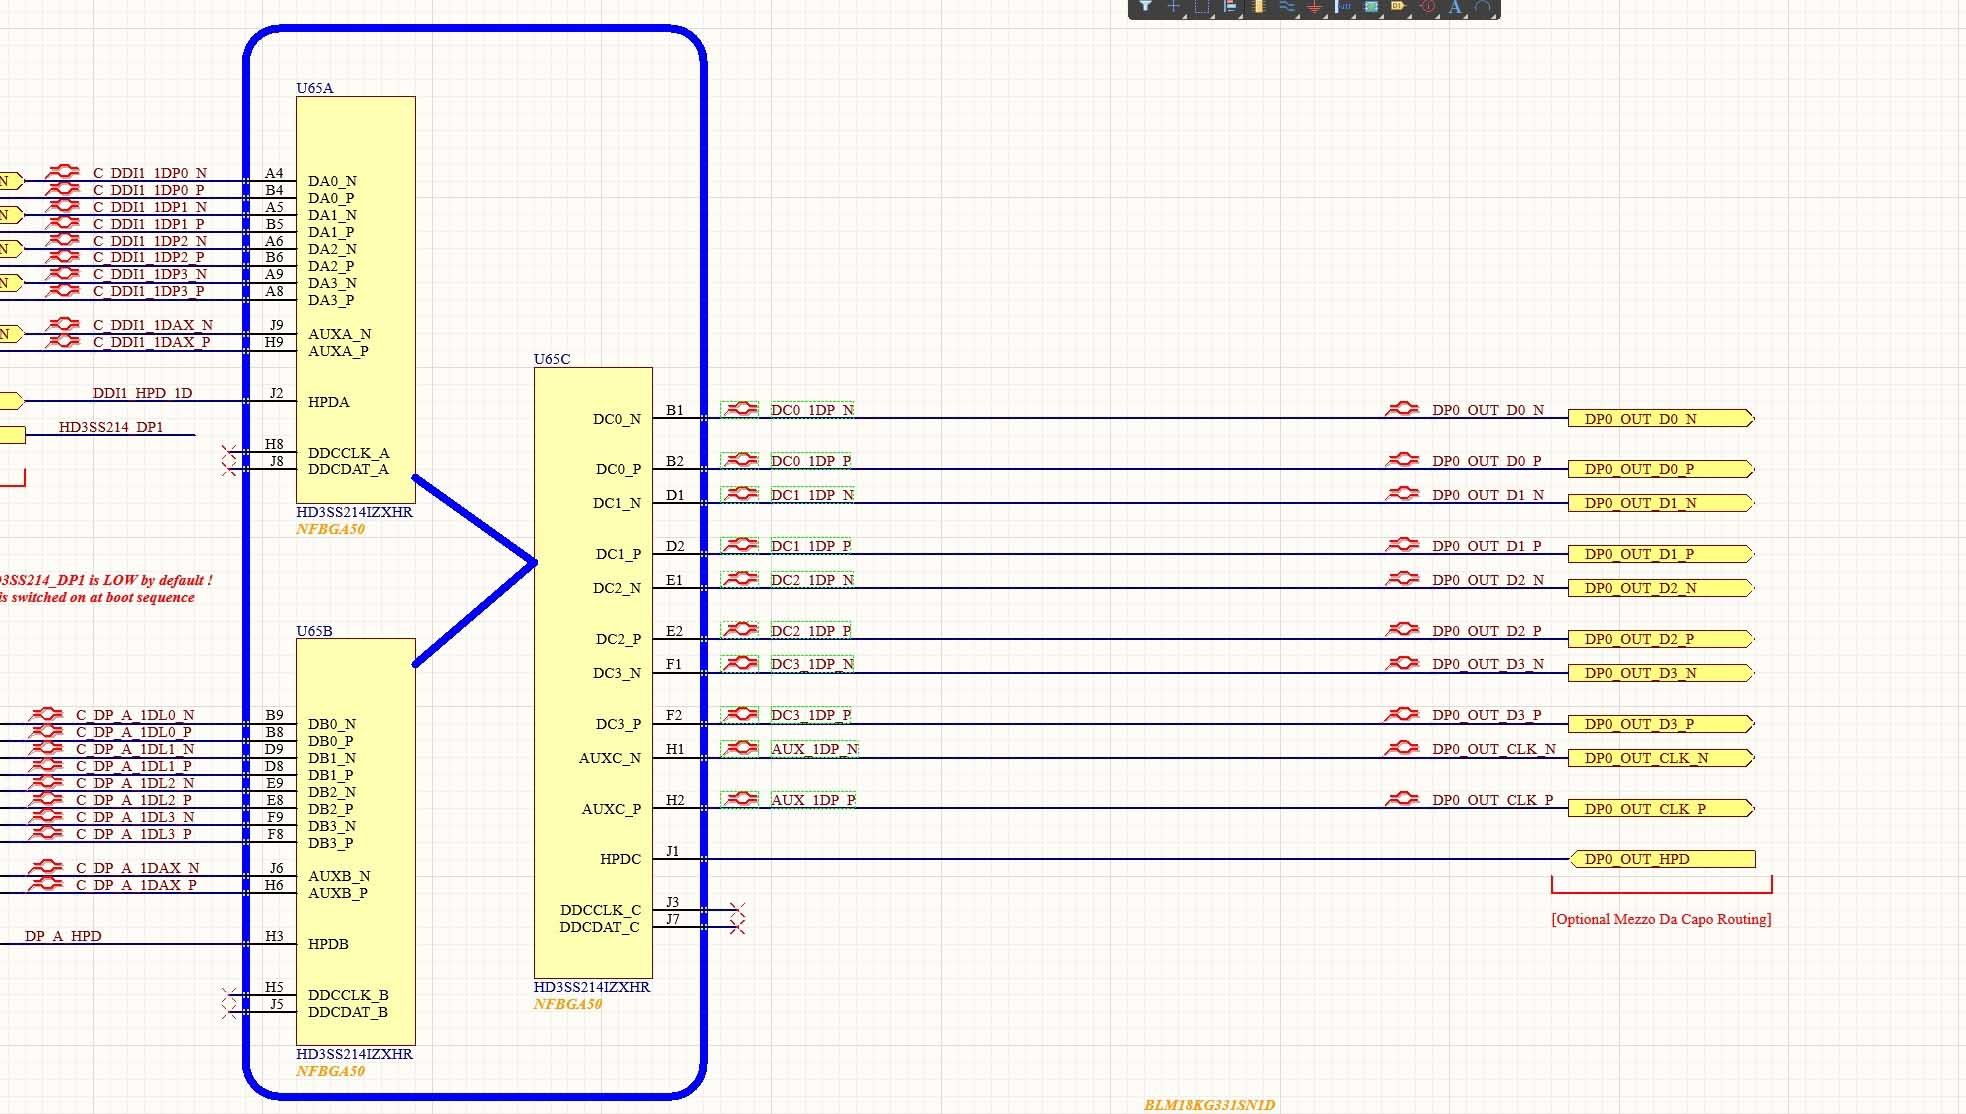Viewport: 1966px width, 1114px height.
Task: Select the DP0_OUT_CLK_P port
Action: pos(1660,809)
